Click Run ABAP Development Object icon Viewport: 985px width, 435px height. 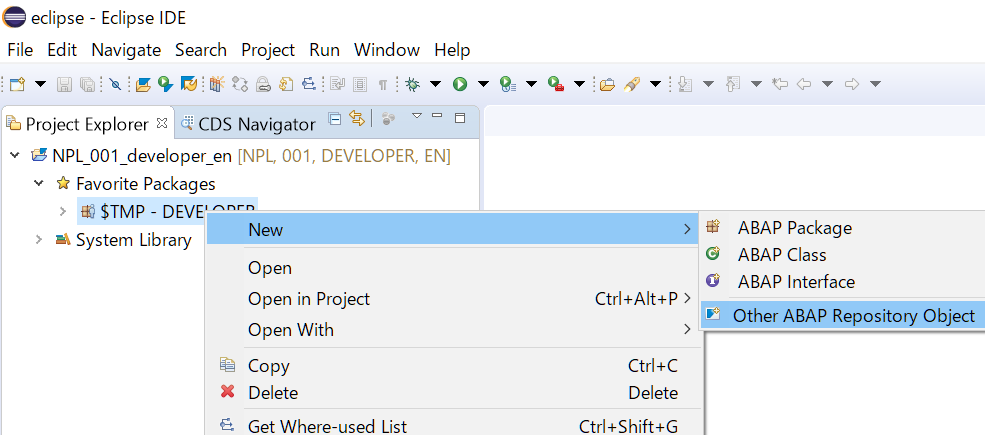[x=166, y=84]
